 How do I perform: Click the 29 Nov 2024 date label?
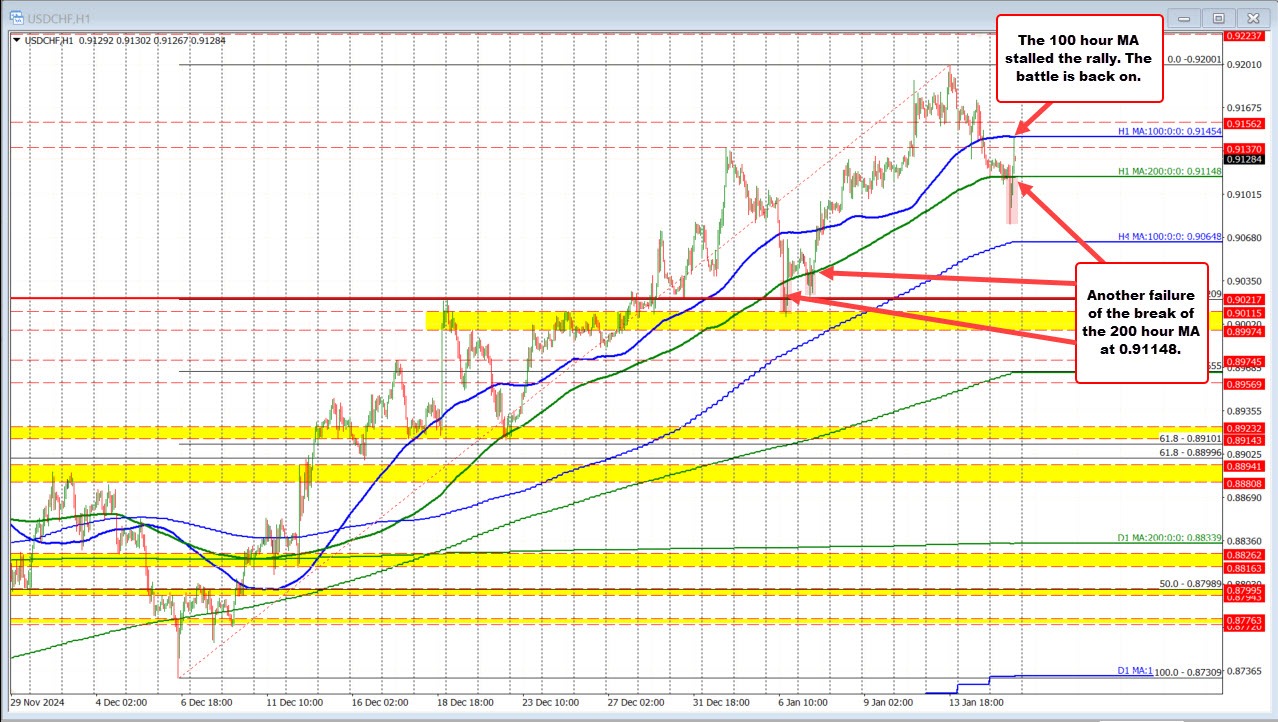36,702
